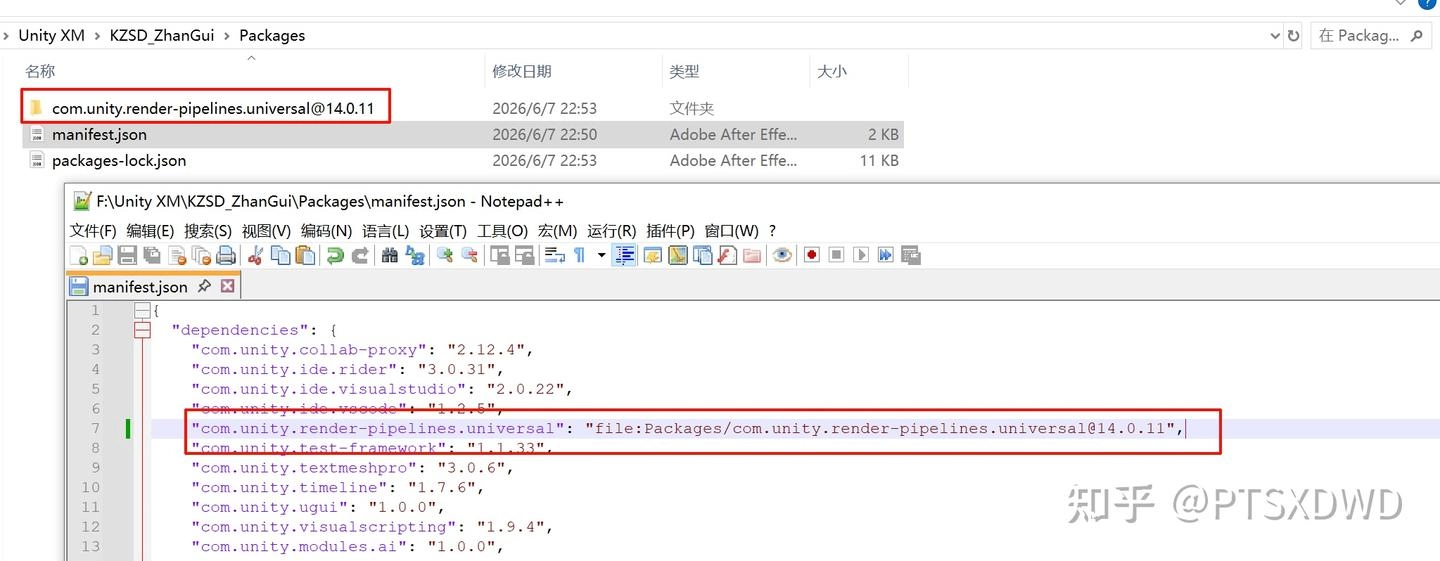The image size is (1440, 561).
Task: Open the 窗口(W) menu
Action: tap(731, 231)
